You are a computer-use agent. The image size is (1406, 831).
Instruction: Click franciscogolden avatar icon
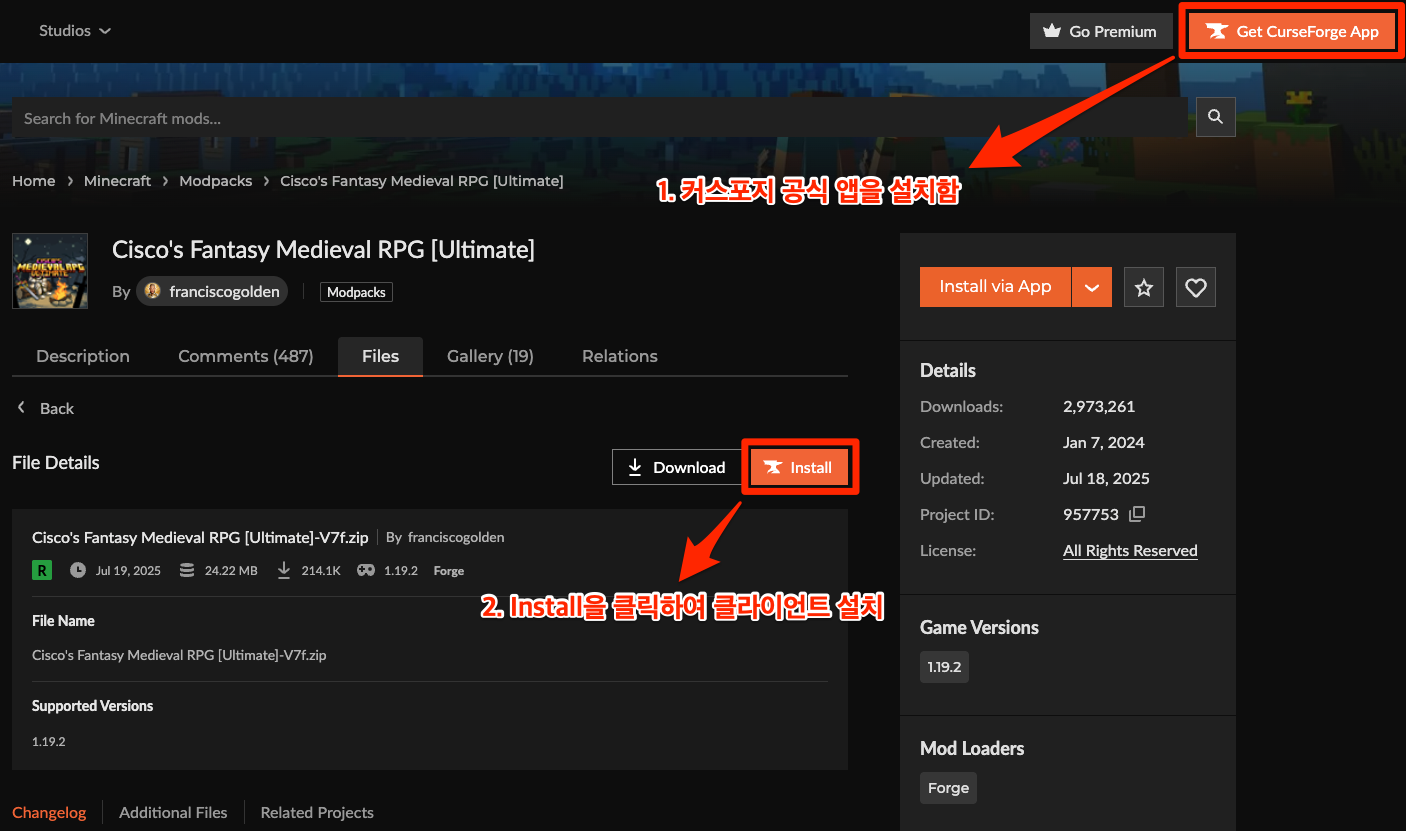[152, 291]
